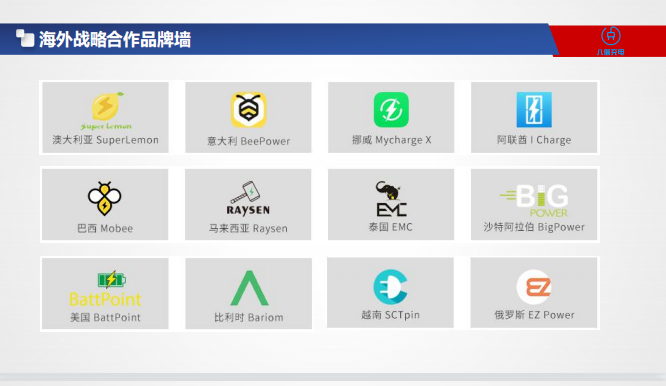Click the 越南 SCTpin caption
This screenshot has width=666, height=386.
tap(390, 315)
